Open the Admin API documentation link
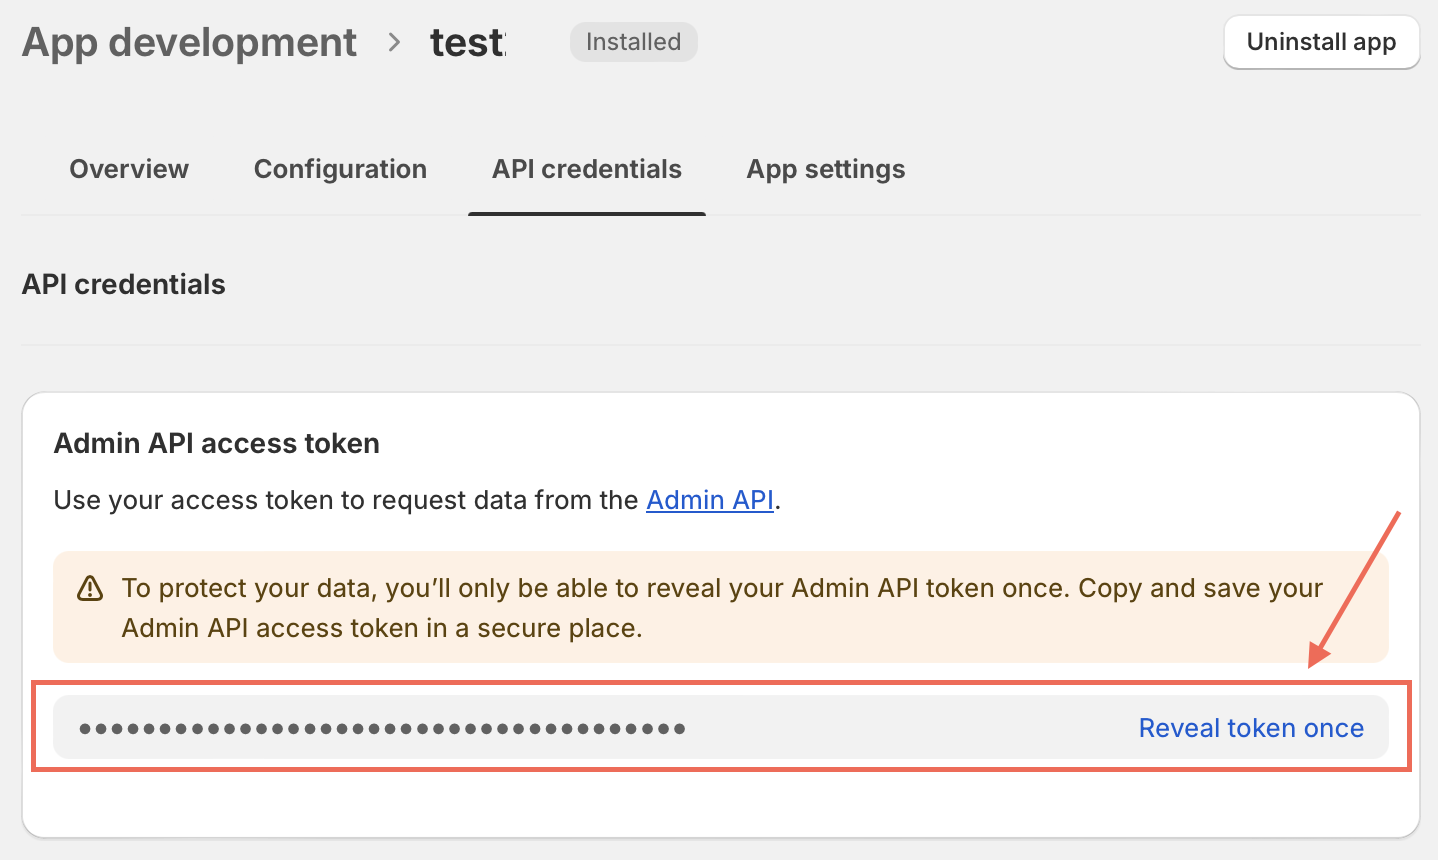Screen dimensions: 1438x860 click(710, 499)
